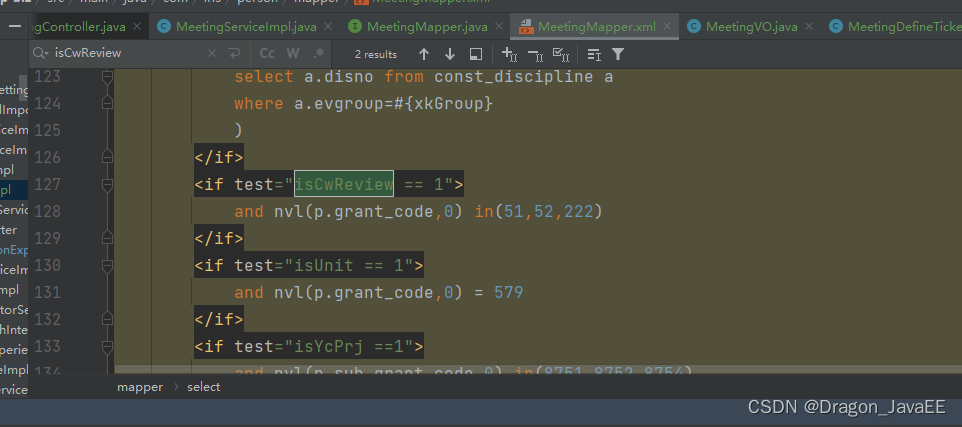962x427 pixels.
Task: Go to next occurrence with down arrow
Action: [450, 54]
